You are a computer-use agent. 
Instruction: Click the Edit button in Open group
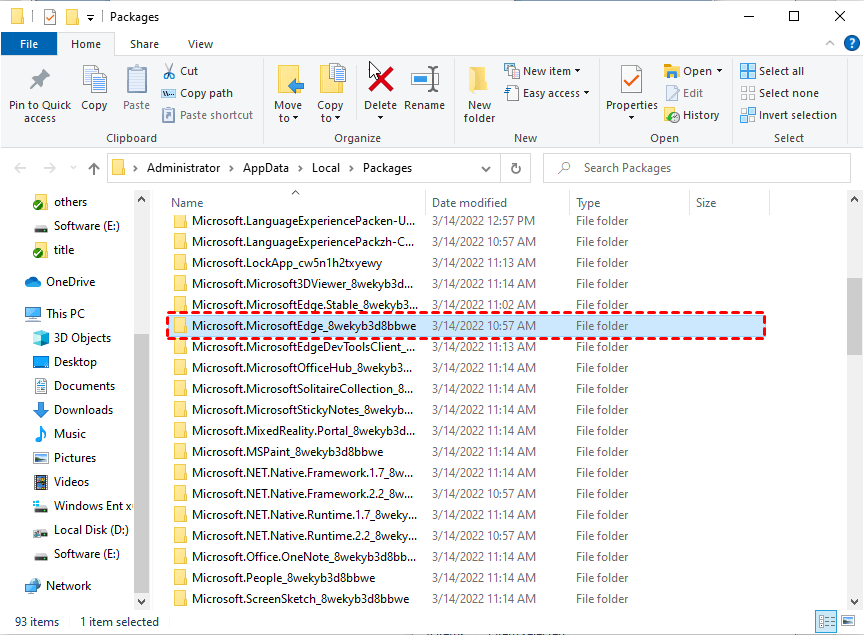684,93
